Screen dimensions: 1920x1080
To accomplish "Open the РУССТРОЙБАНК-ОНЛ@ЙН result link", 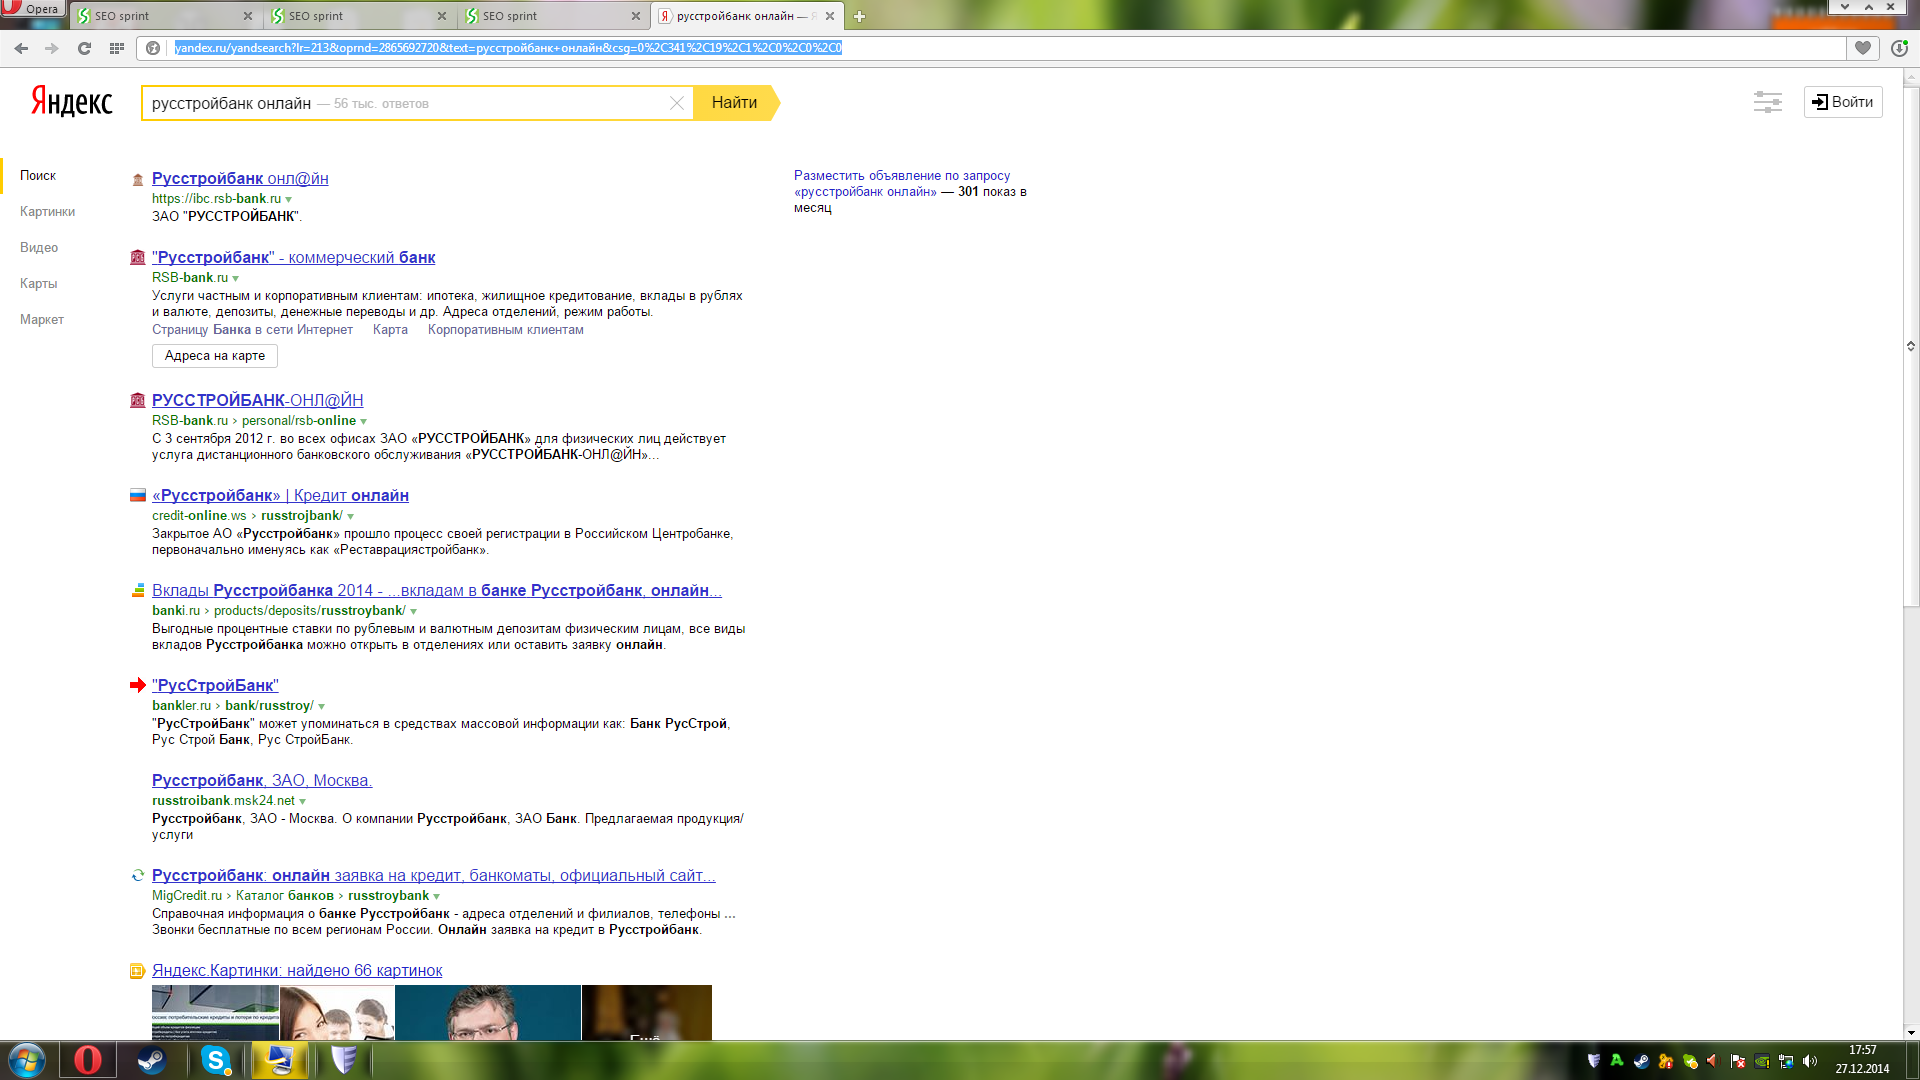I will pyautogui.click(x=258, y=400).
